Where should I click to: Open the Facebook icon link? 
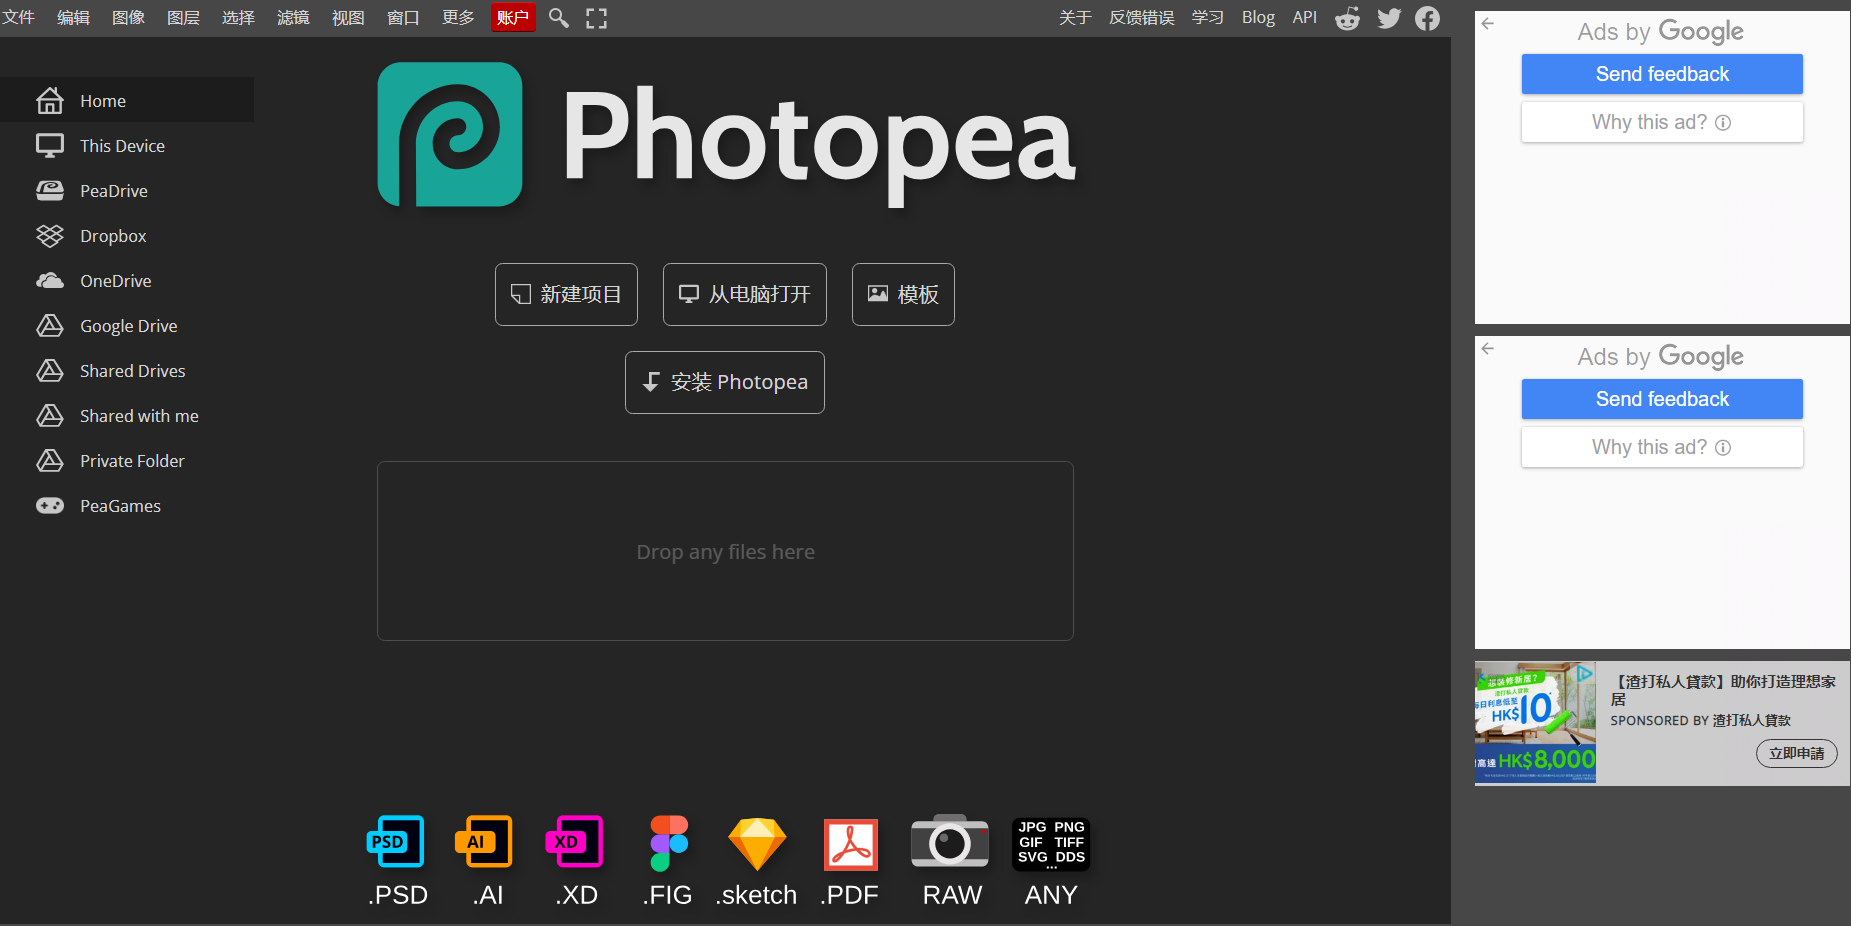[1428, 18]
